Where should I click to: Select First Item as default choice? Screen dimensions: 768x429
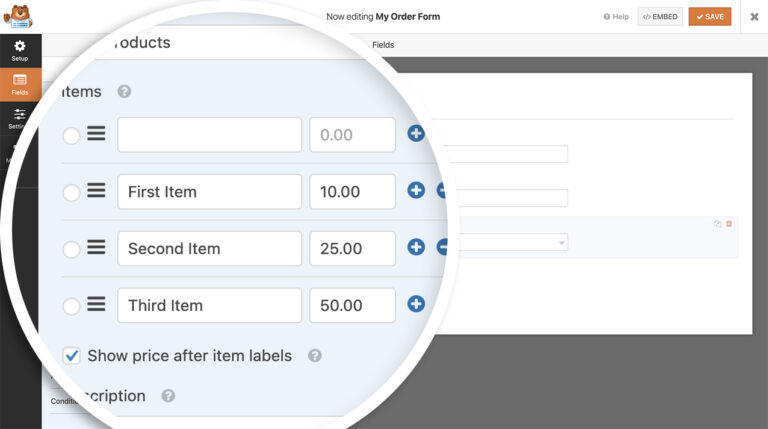[71, 192]
